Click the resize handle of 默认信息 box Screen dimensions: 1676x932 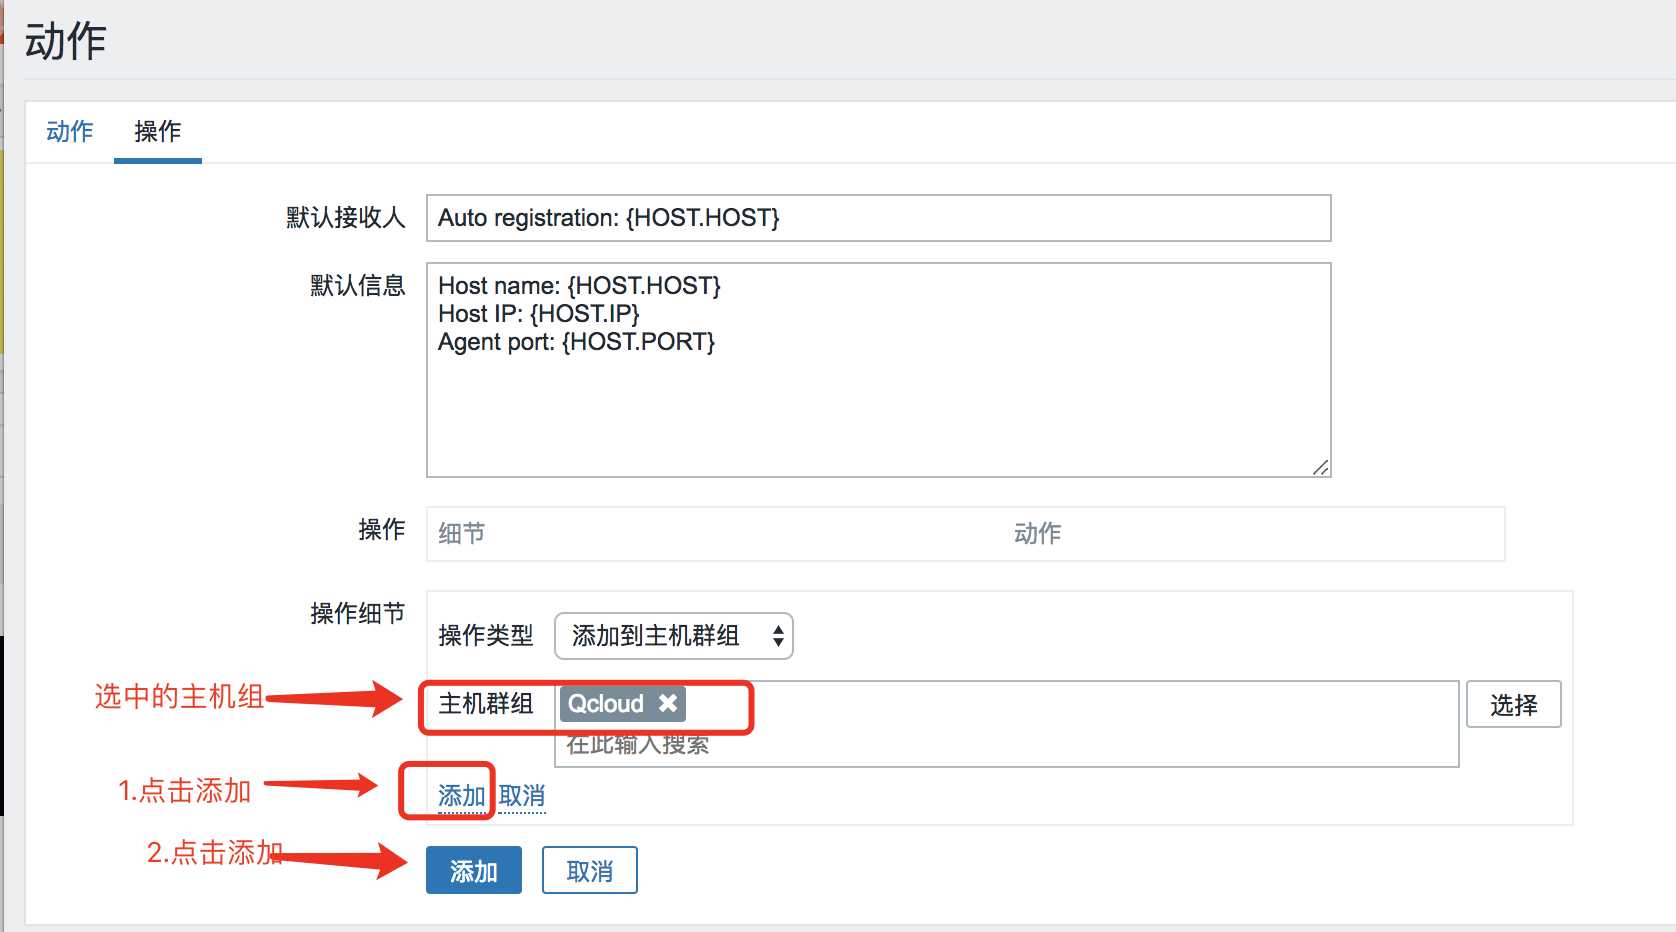click(x=1320, y=467)
